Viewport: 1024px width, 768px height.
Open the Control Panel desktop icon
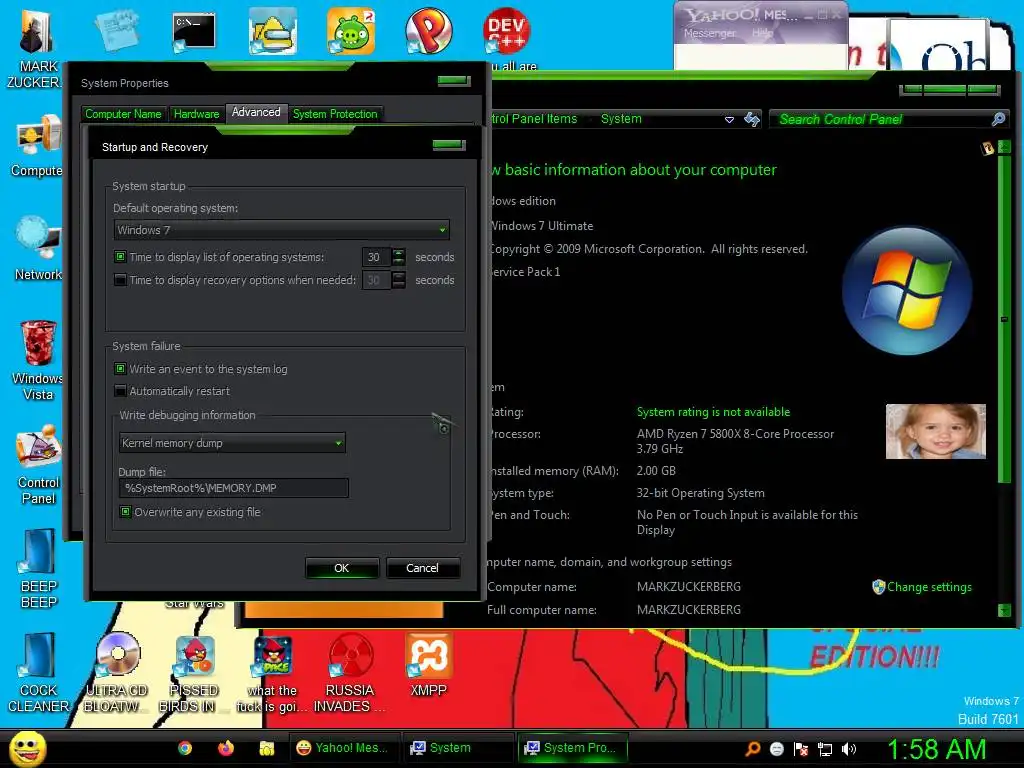pos(37,464)
